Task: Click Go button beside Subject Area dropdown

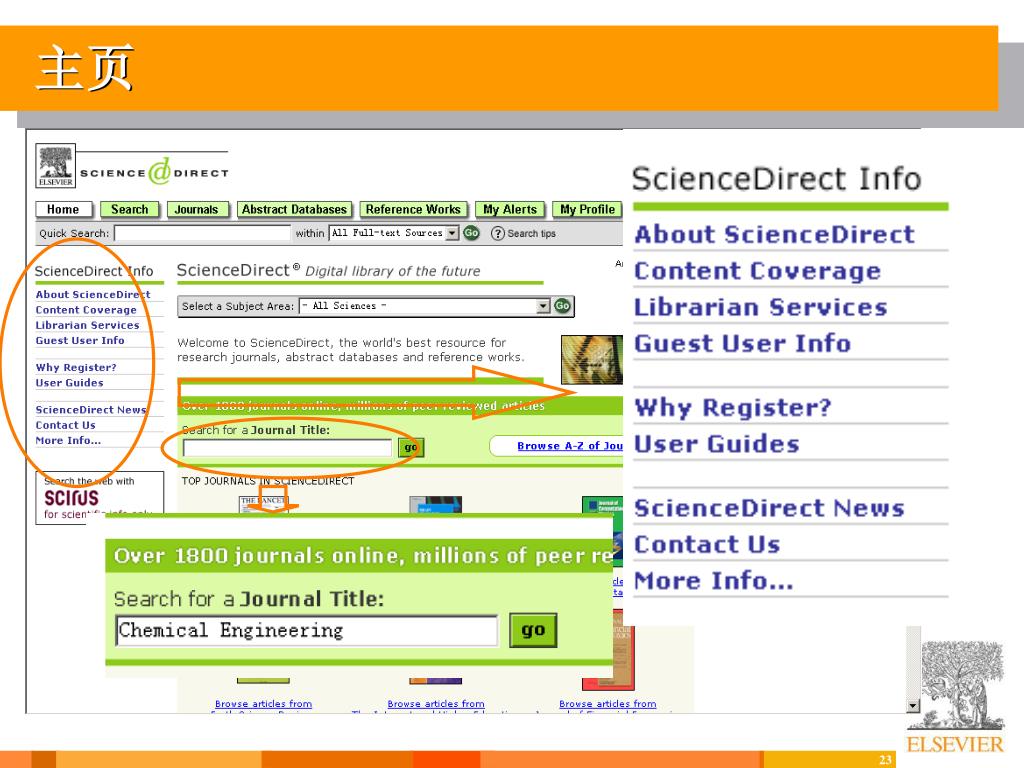Action: coord(562,306)
